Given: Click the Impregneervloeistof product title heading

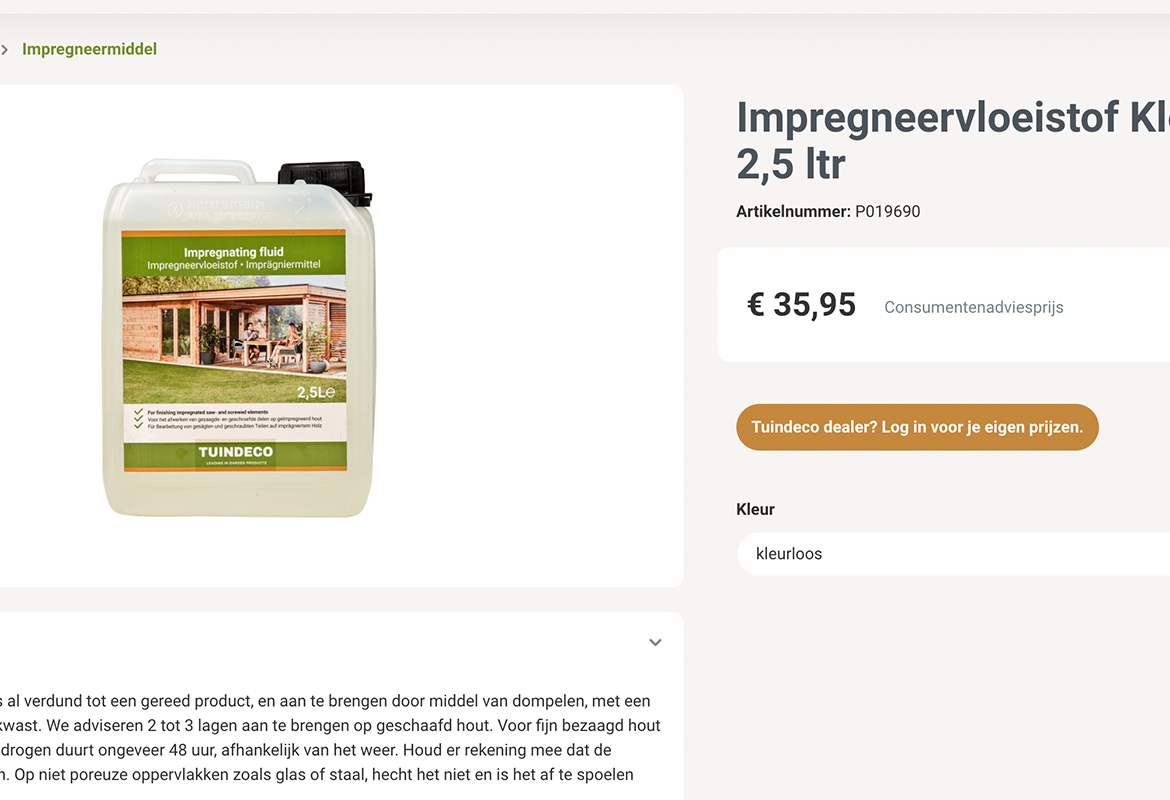Looking at the screenshot, I should pos(953,140).
